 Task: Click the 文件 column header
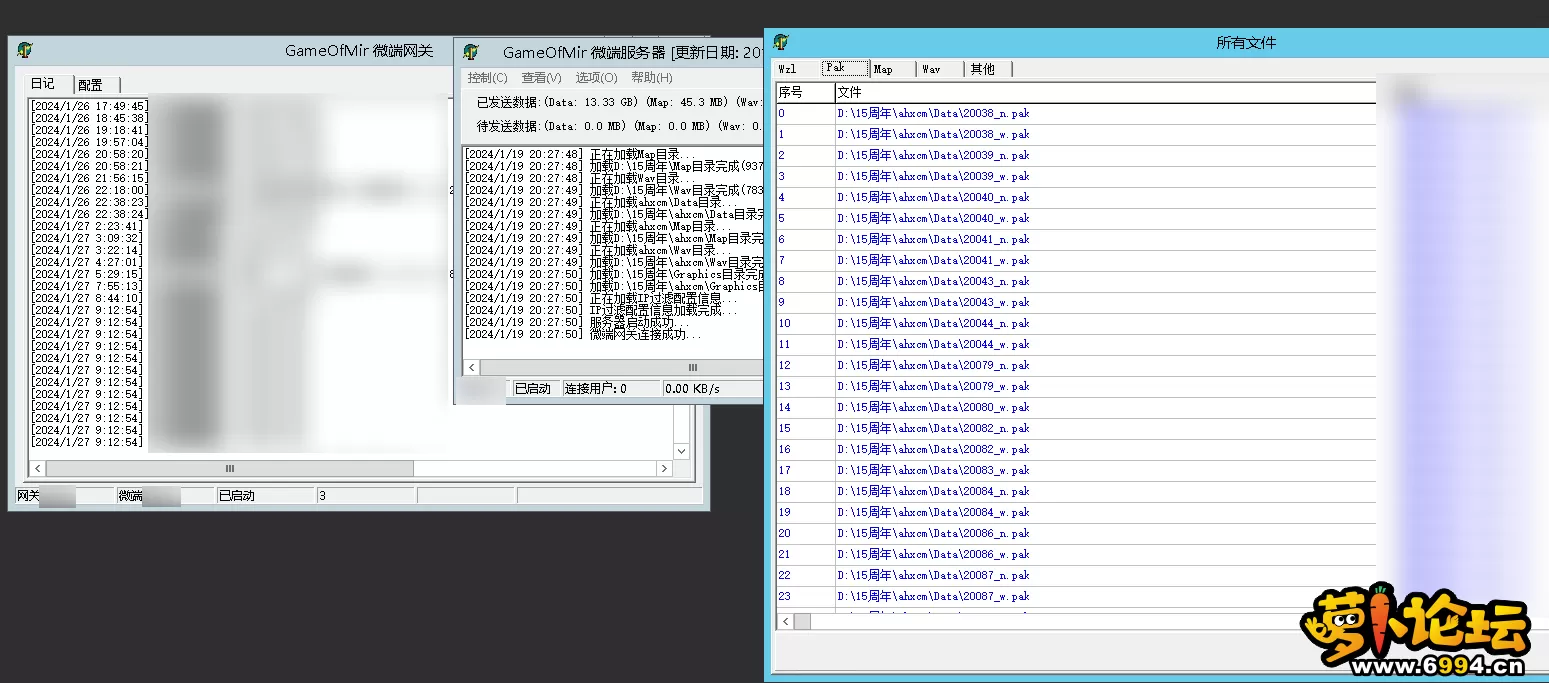(1105, 92)
